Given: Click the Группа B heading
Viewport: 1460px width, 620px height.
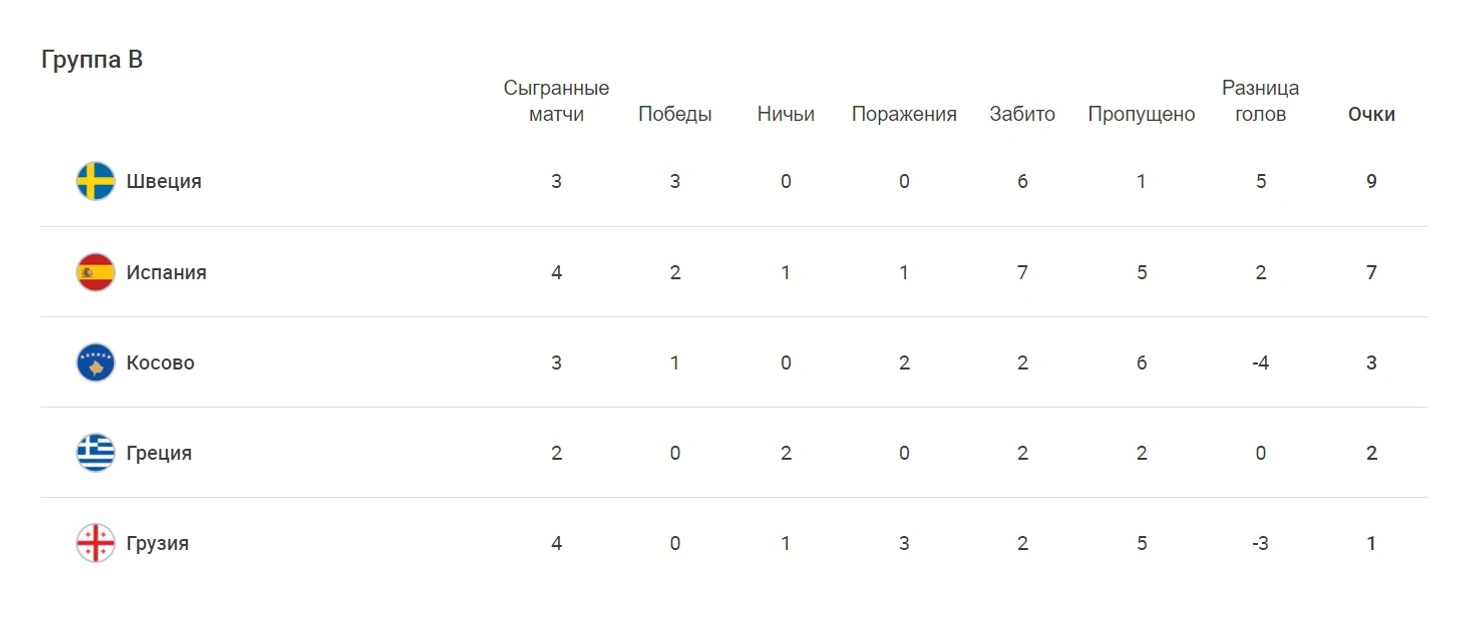Looking at the screenshot, I should pos(92,60).
